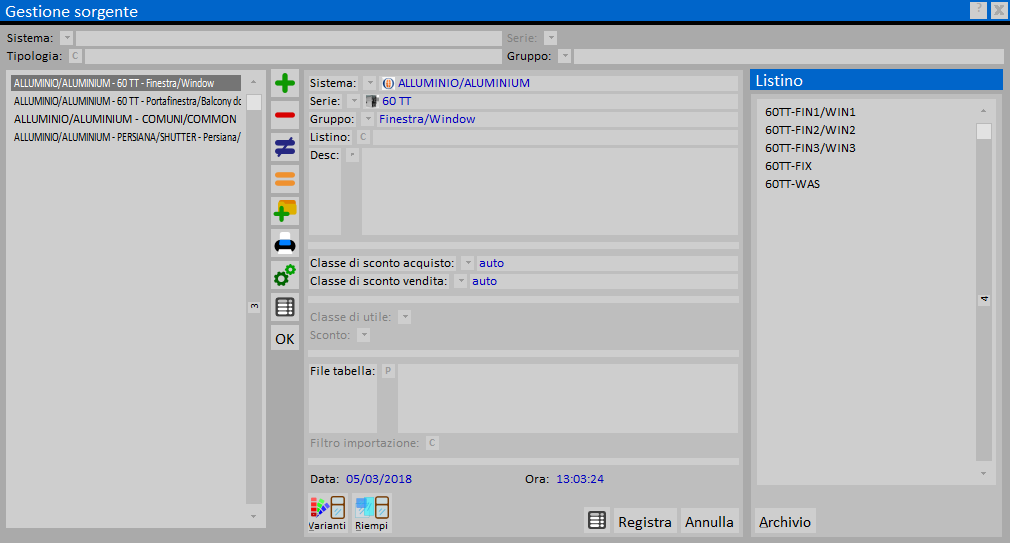Click the Registra button

[x=645, y=521]
